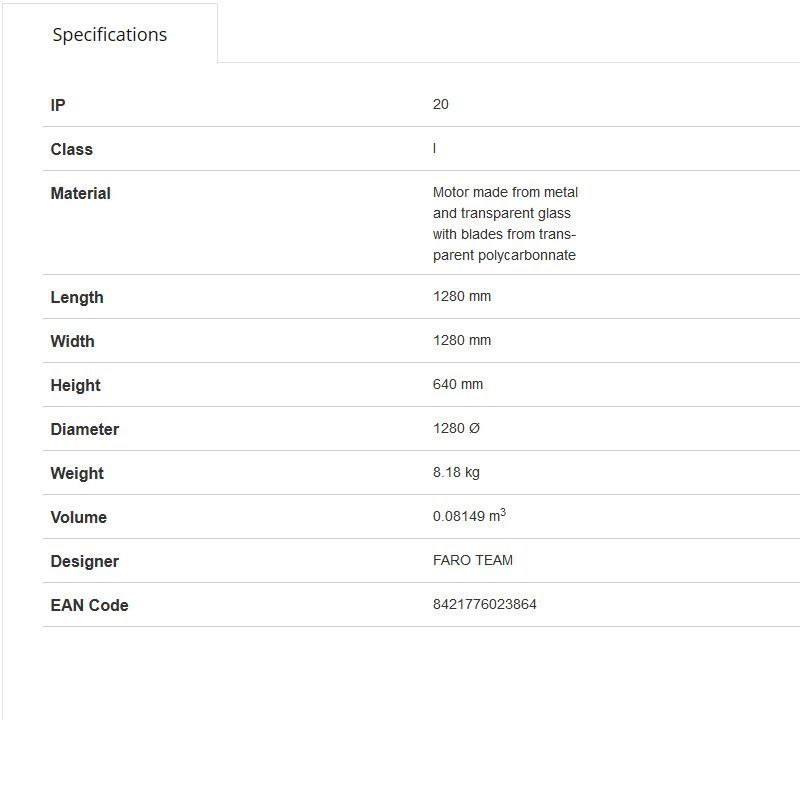Select the Weight value 8.18 kg
The width and height of the screenshot is (800, 800).
456,472
